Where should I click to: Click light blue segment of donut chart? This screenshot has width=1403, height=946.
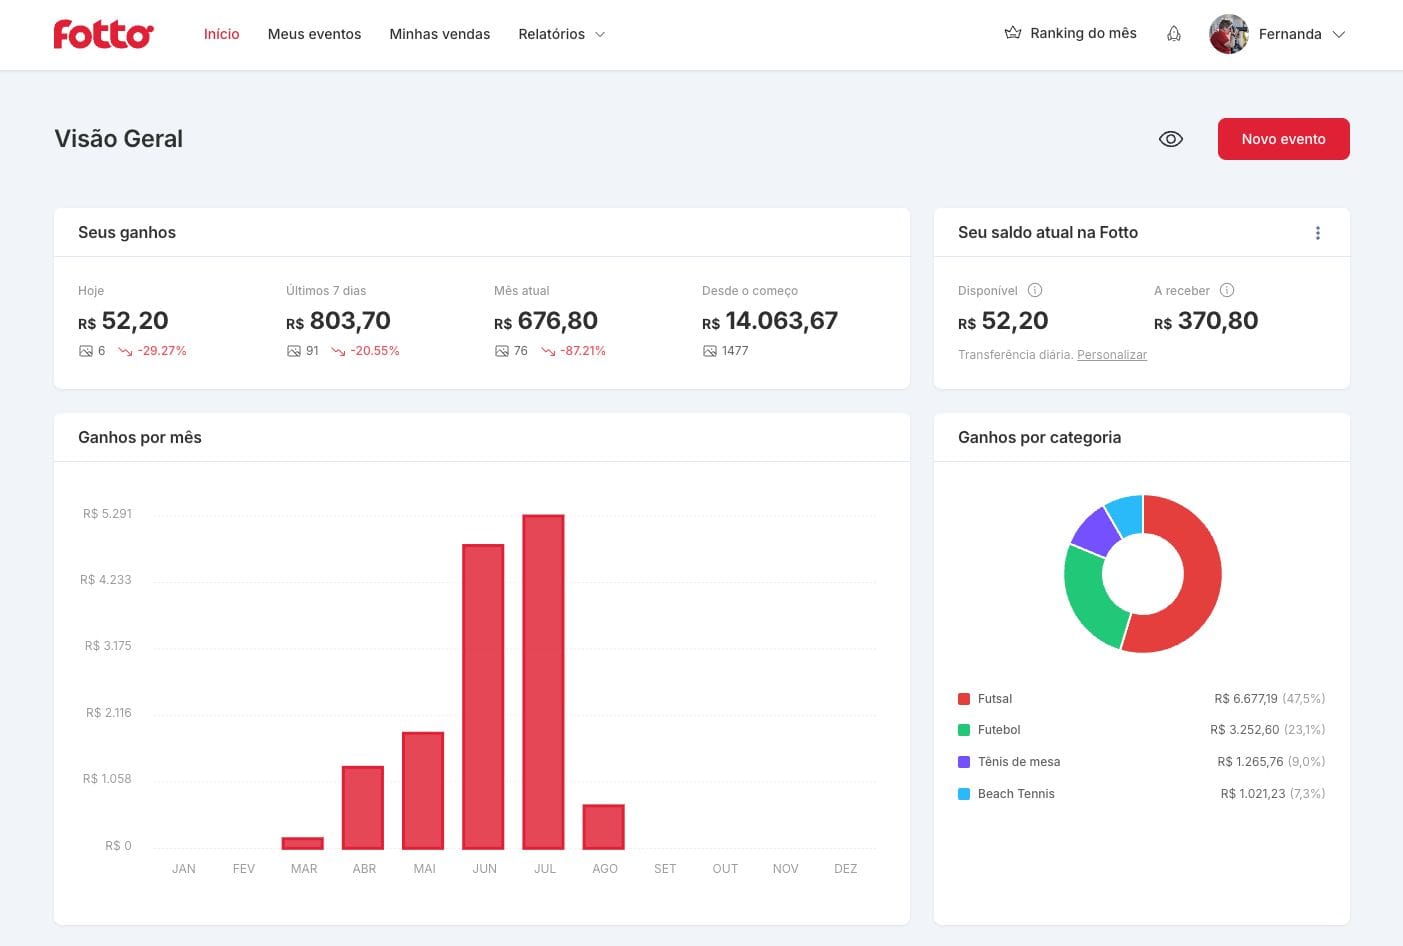1127,514
